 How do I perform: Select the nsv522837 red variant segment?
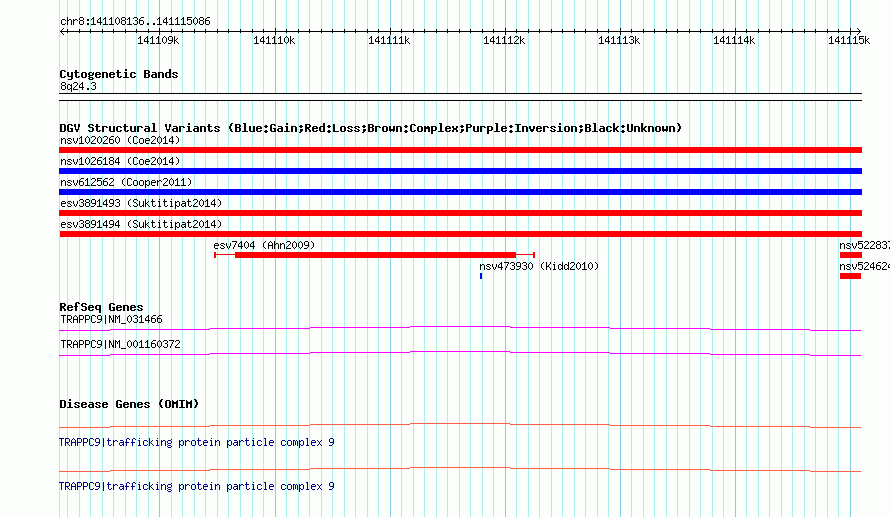(851, 255)
